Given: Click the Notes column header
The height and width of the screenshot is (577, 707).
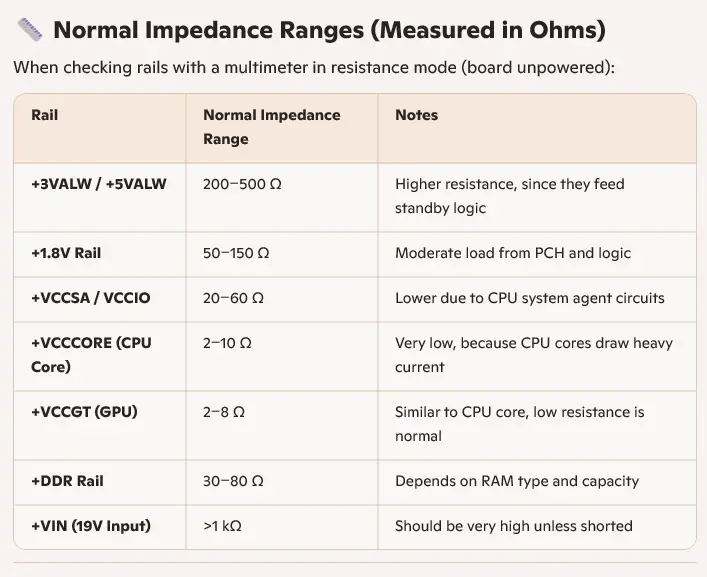Looking at the screenshot, I should click(x=416, y=115).
